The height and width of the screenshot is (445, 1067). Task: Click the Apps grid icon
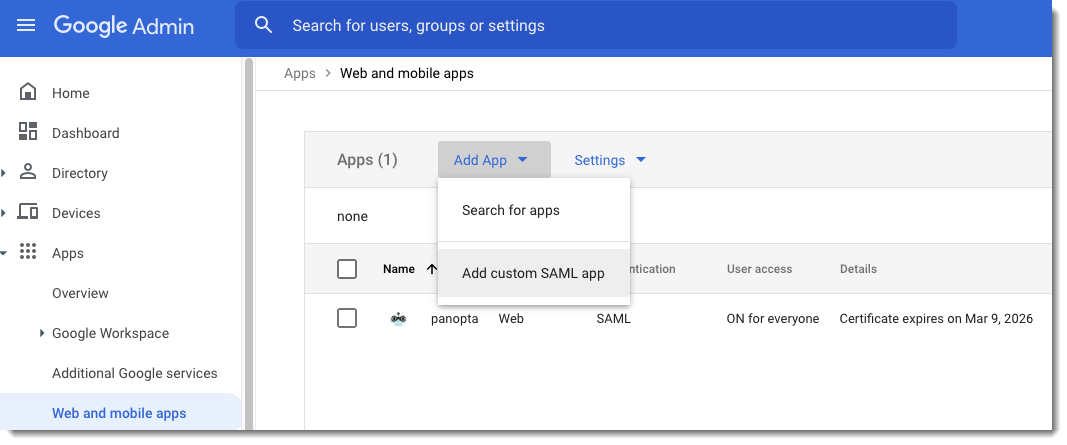pos(28,252)
